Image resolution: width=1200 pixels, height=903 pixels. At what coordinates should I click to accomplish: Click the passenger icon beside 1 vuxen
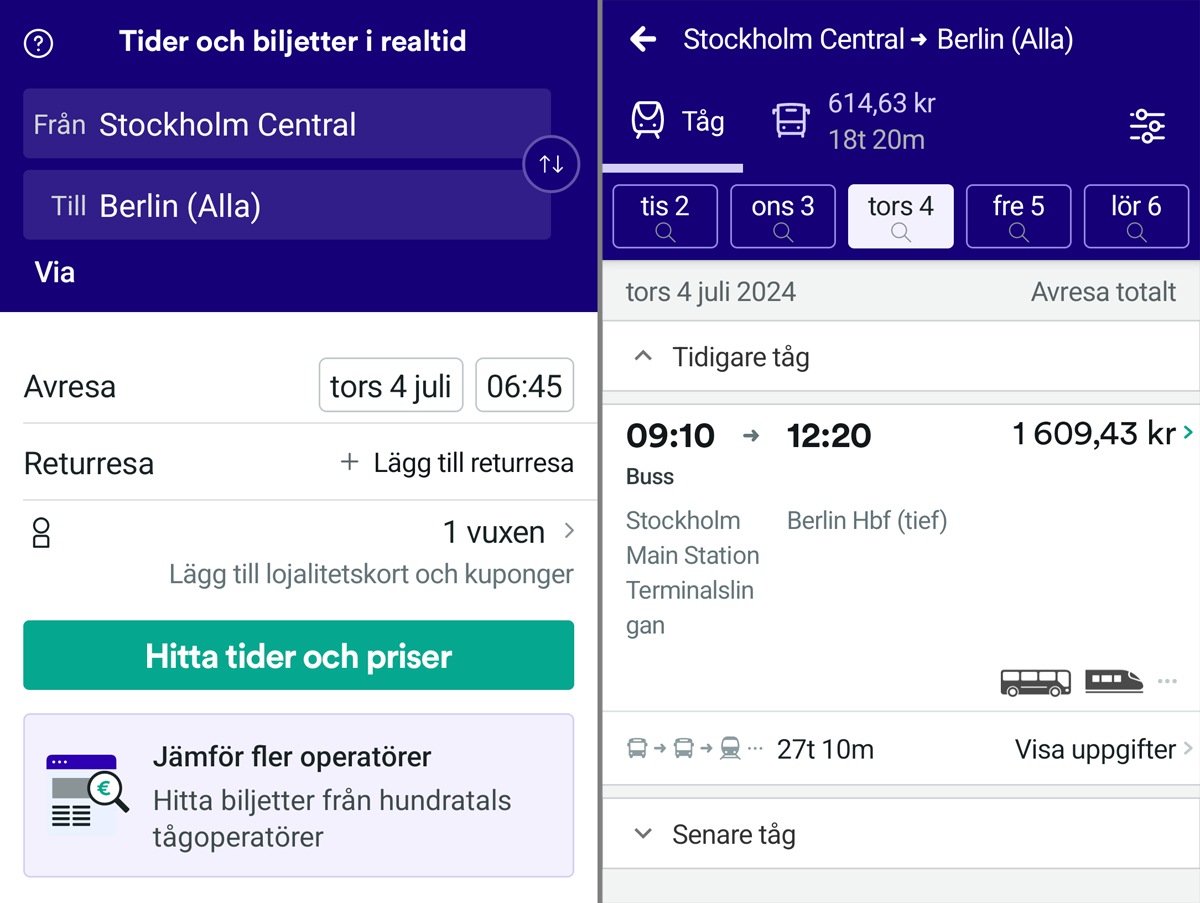pos(41,533)
